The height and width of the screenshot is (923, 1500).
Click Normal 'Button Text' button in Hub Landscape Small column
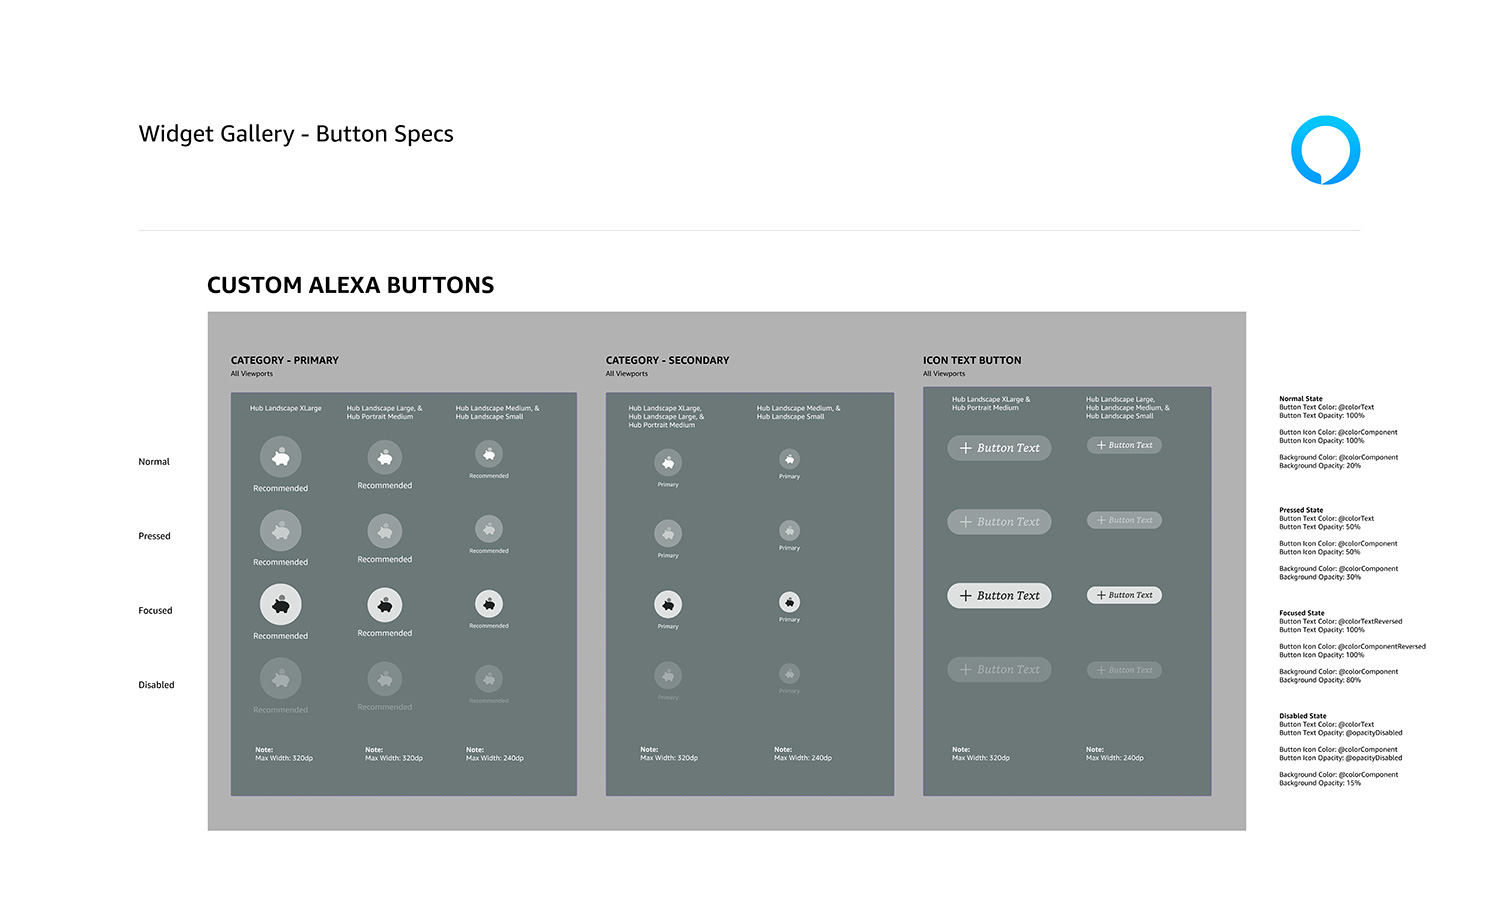[x=1124, y=445]
